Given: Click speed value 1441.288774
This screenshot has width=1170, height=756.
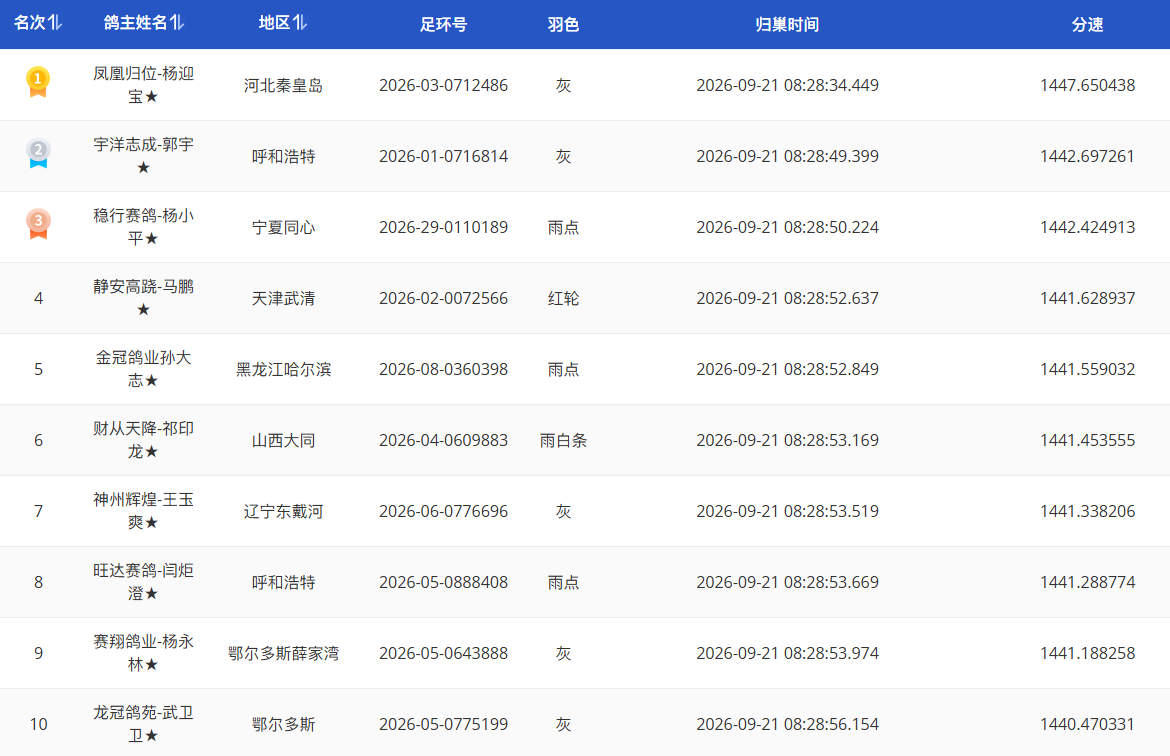Looking at the screenshot, I should click(1087, 582).
